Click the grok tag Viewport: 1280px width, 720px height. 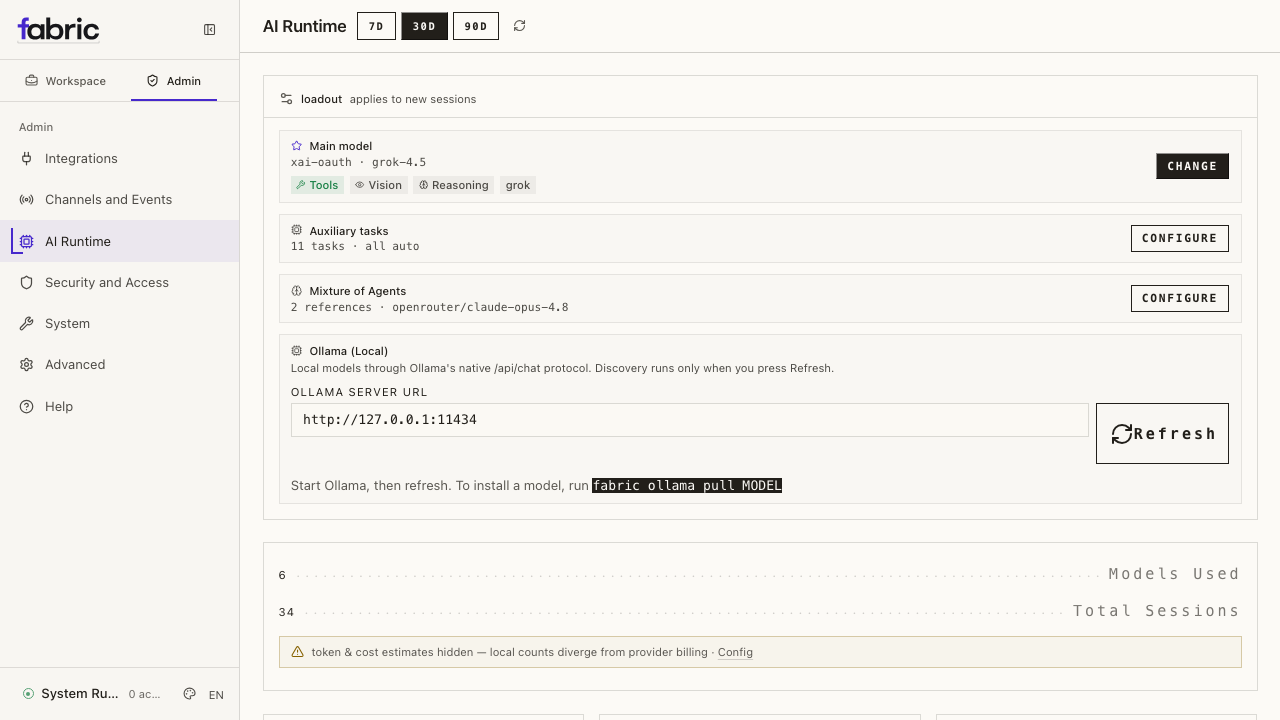pyautogui.click(x=518, y=185)
